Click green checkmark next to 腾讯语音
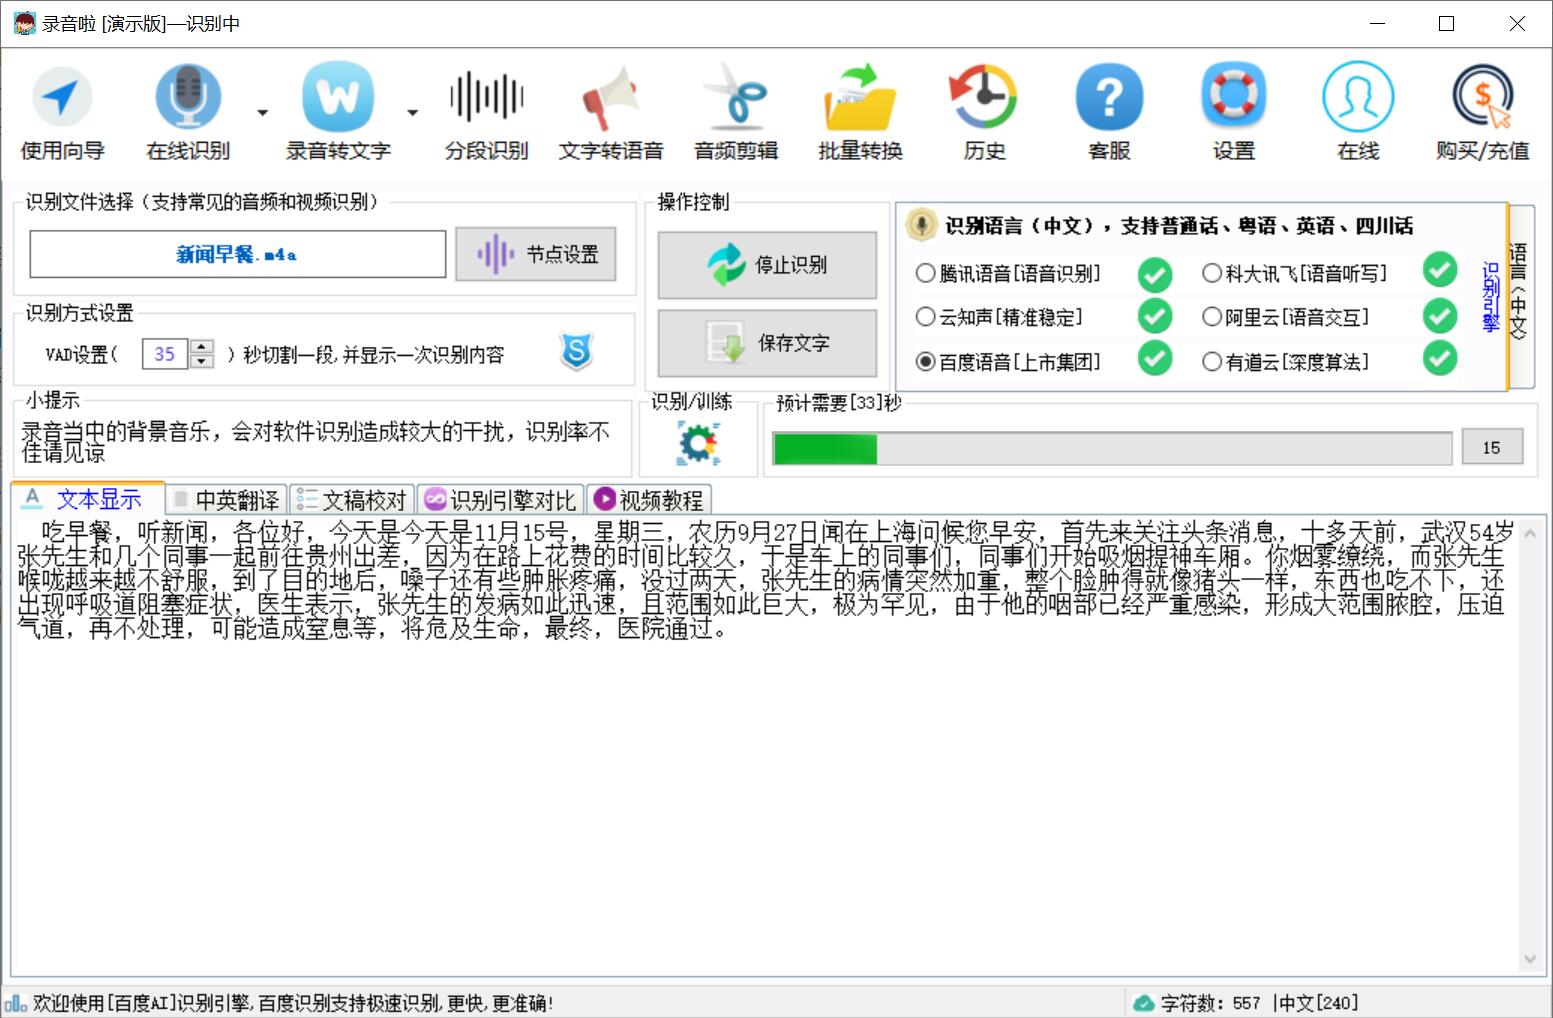 (1155, 274)
